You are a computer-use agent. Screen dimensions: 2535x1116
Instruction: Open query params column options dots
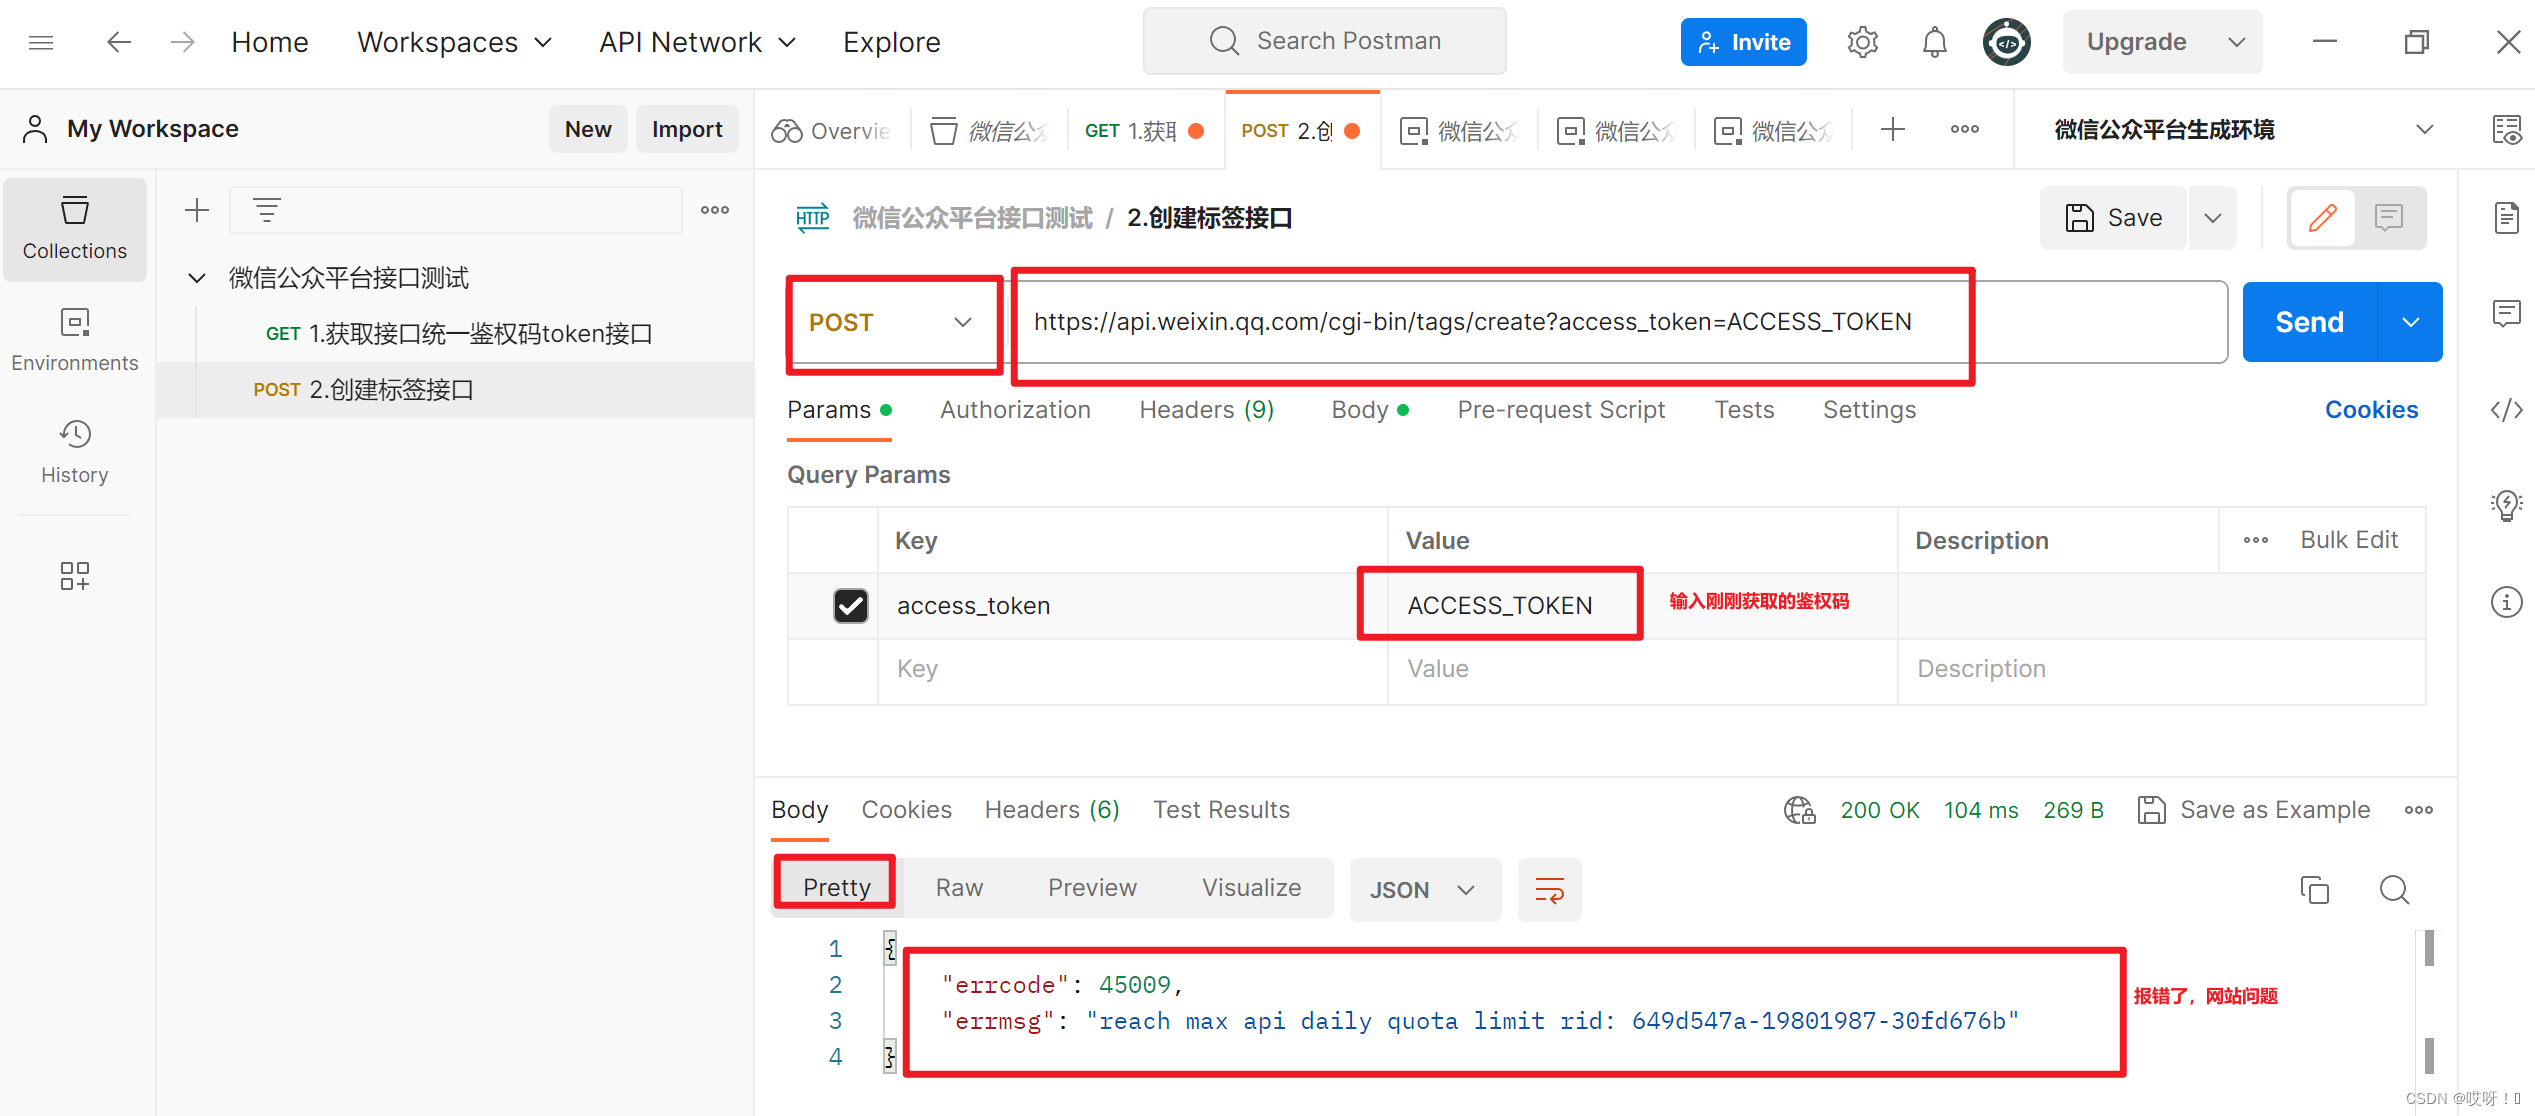coord(2256,540)
